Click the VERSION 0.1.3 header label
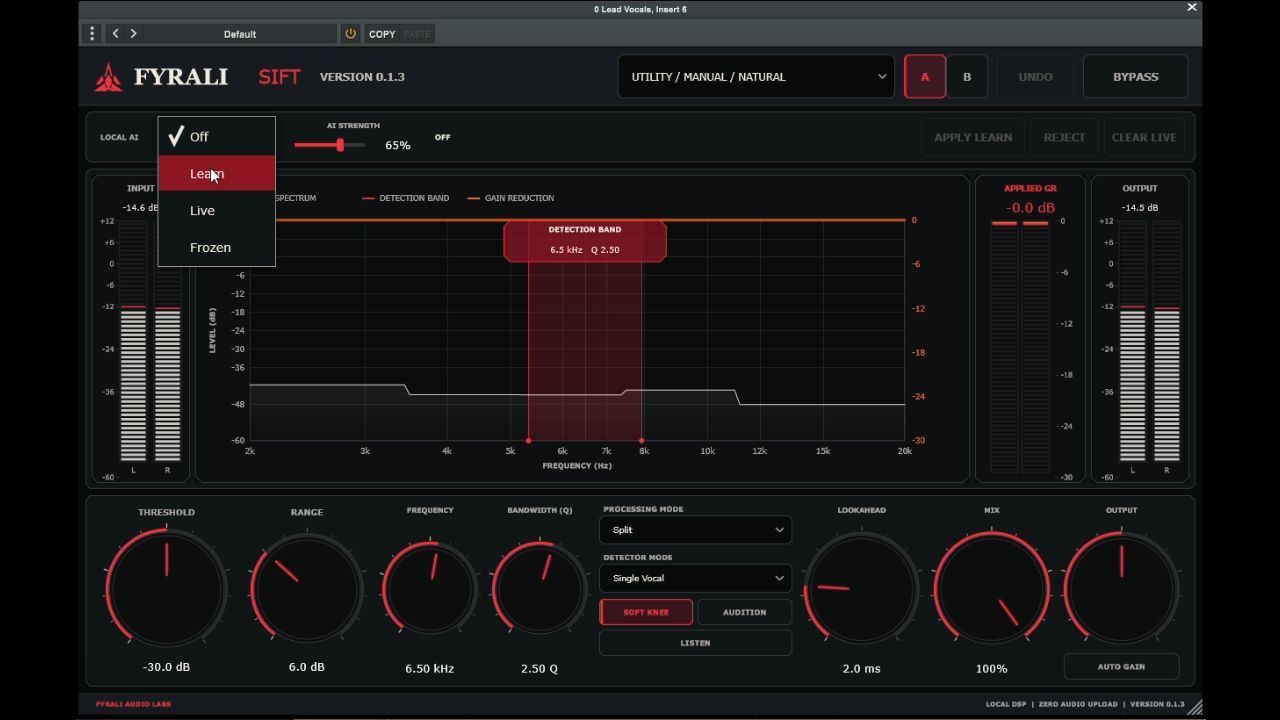1280x720 pixels. tap(362, 77)
